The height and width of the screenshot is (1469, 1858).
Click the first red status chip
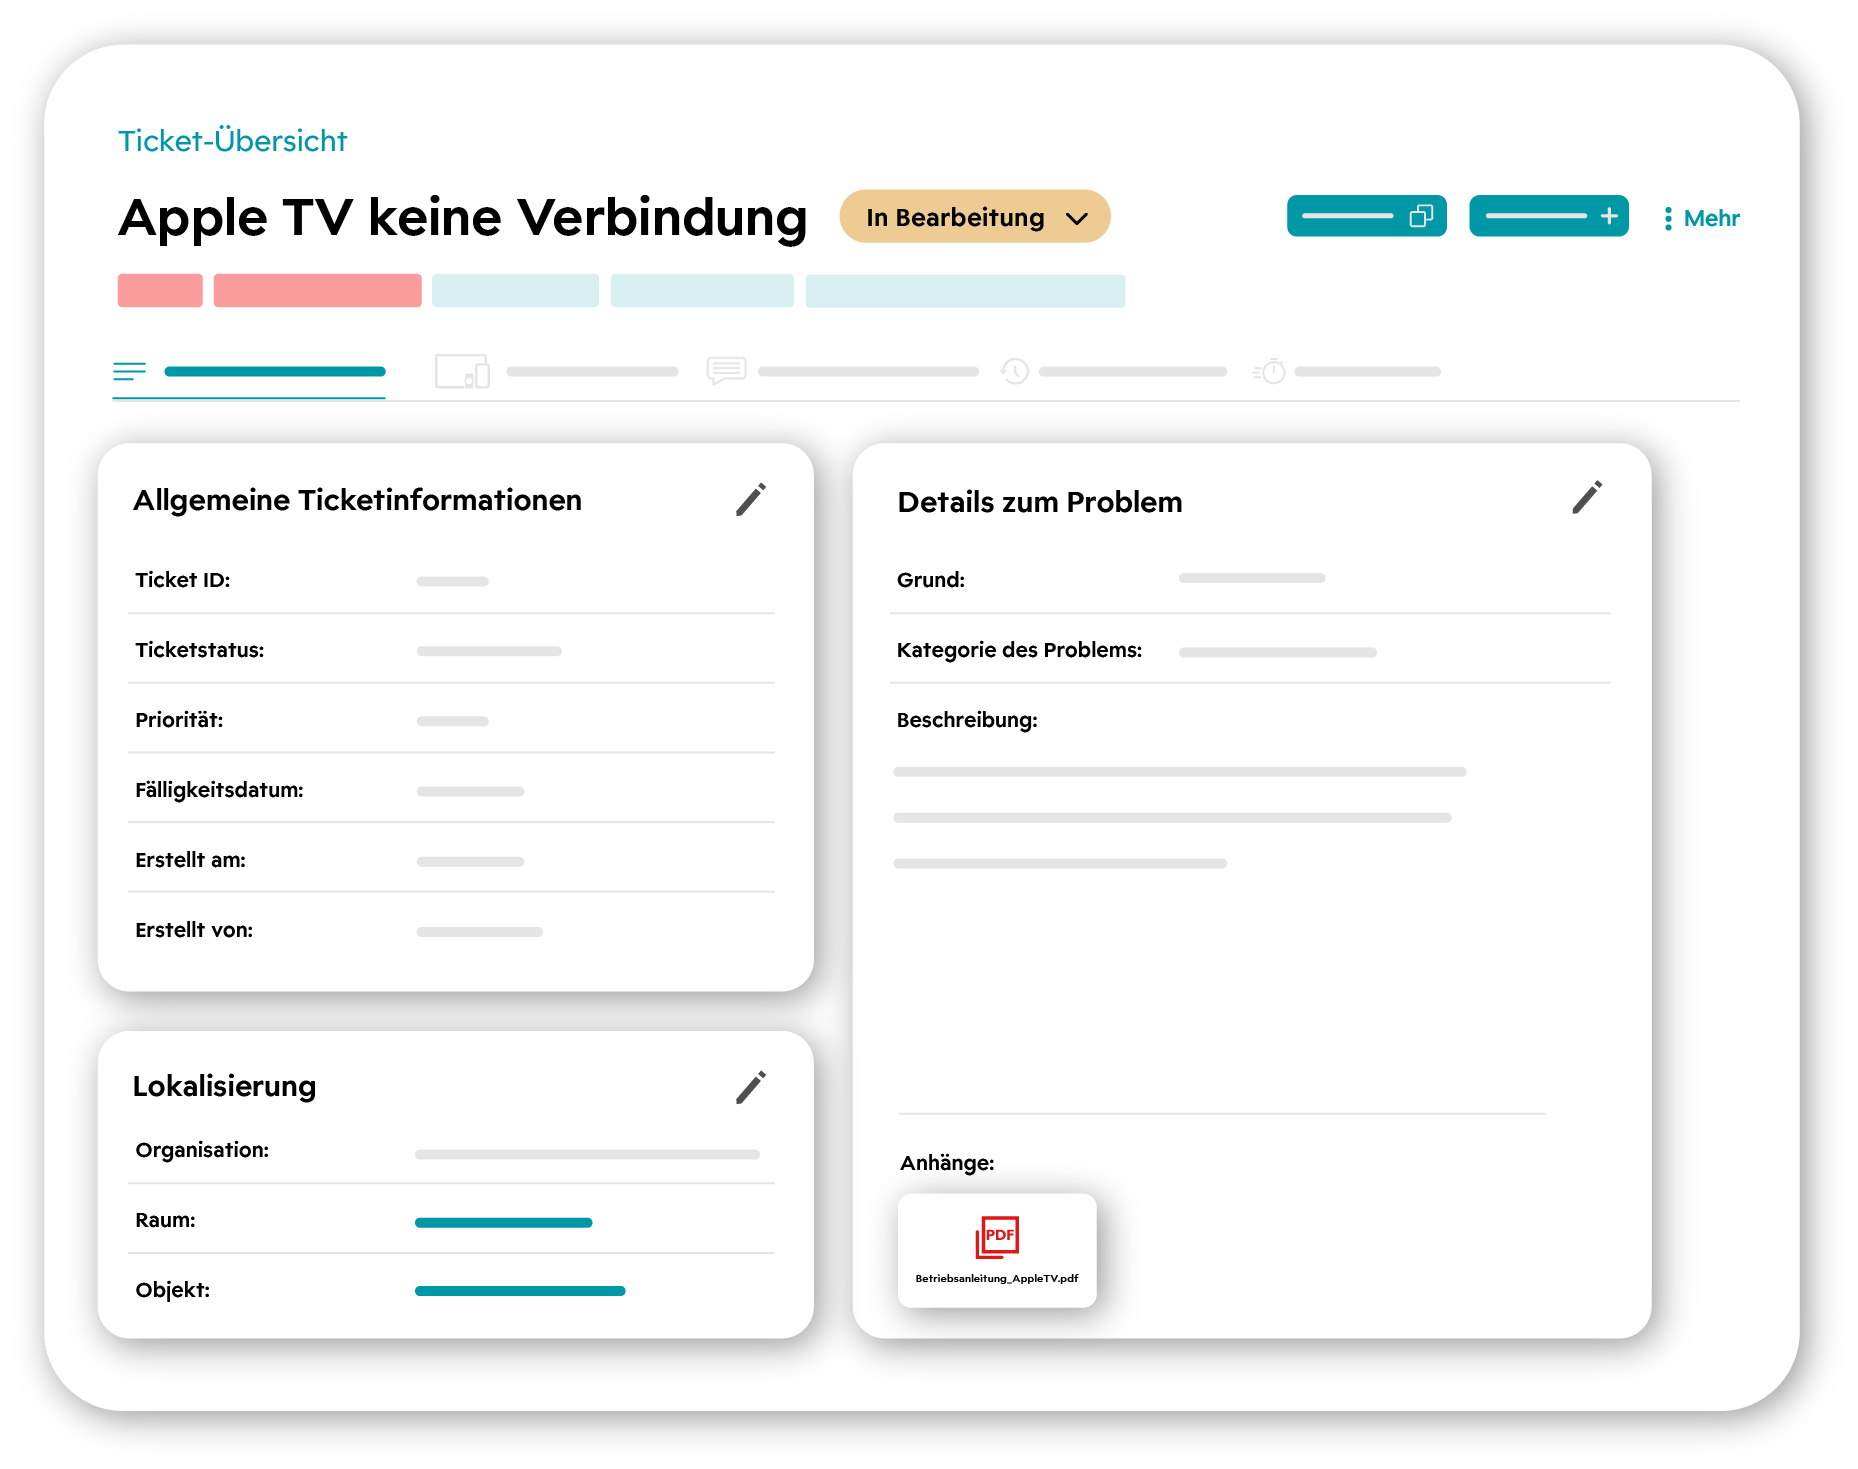(159, 290)
